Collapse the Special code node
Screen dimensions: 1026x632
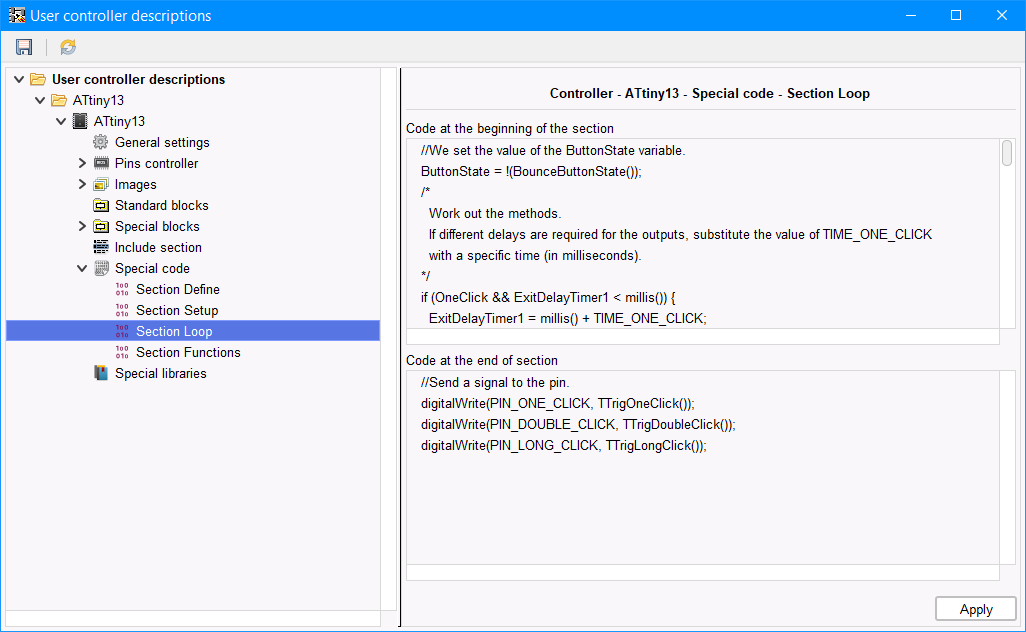tap(82, 268)
